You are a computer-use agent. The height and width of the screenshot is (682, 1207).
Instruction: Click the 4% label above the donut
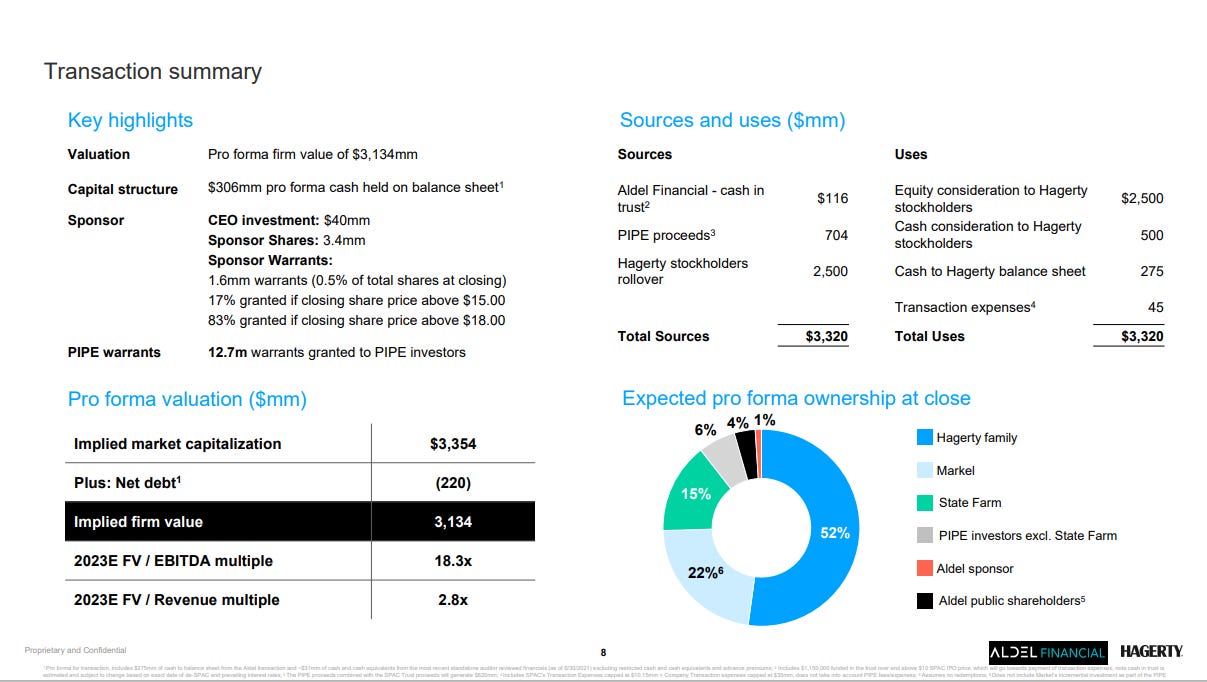coord(737,422)
